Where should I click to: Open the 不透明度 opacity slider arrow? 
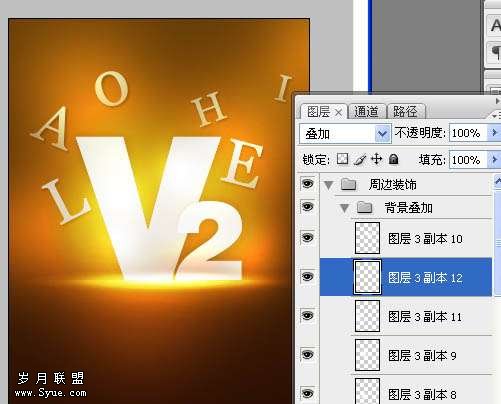(494, 133)
